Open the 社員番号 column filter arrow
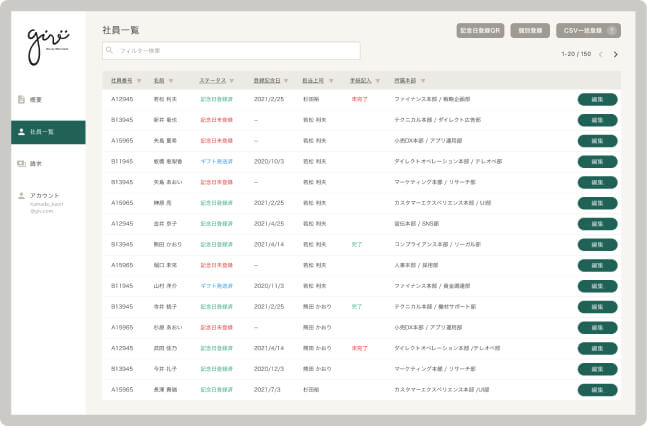647x426 pixels. pyautogui.click(x=139, y=80)
